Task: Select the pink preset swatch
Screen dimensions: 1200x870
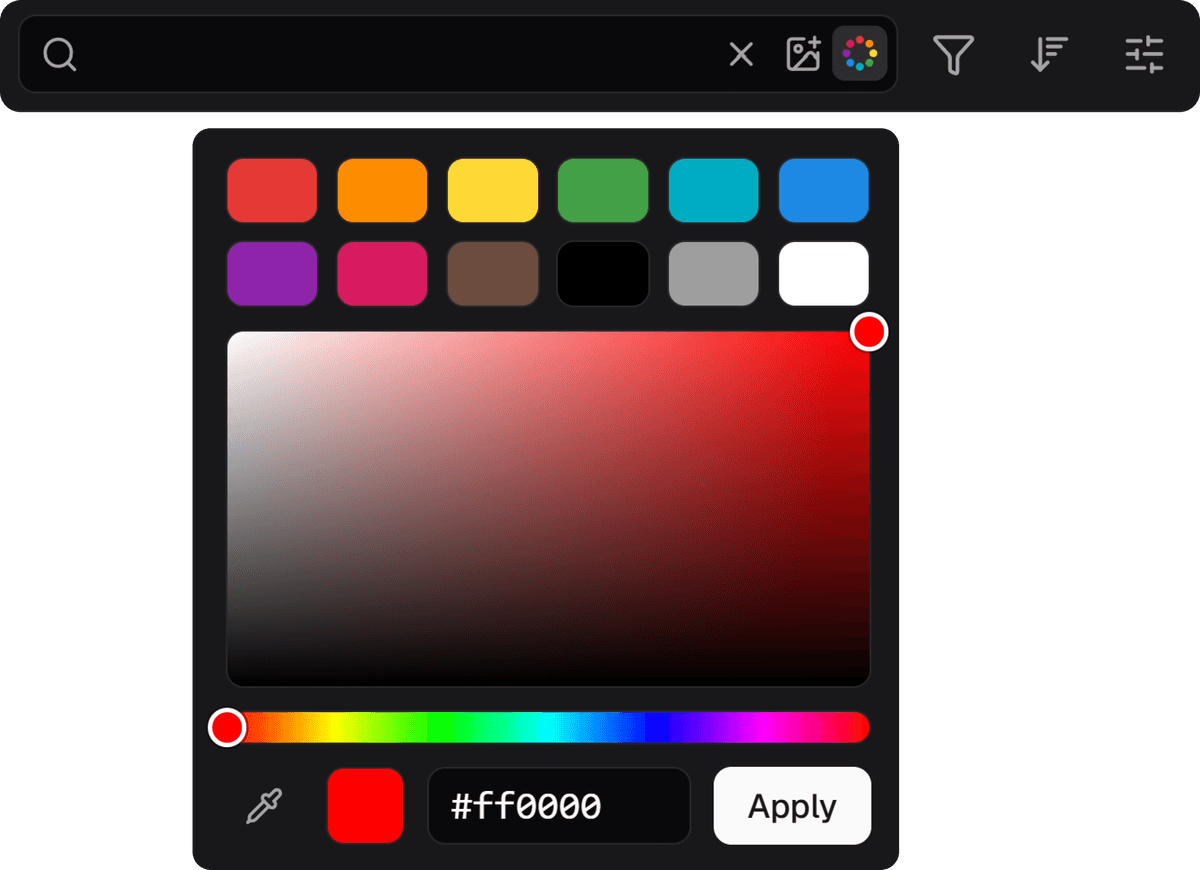Action: click(x=383, y=273)
